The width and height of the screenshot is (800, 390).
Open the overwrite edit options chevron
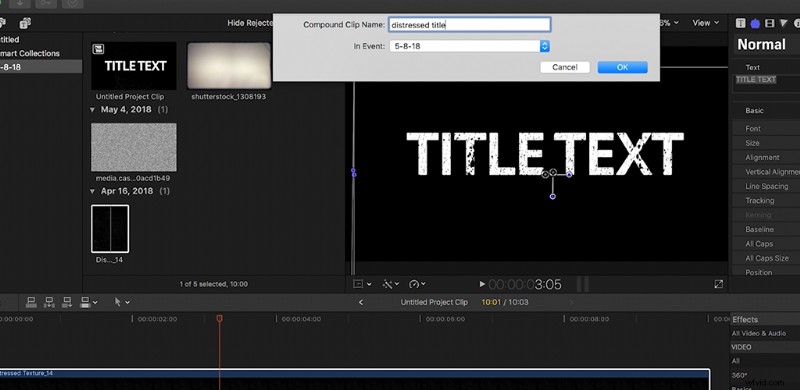(95, 303)
